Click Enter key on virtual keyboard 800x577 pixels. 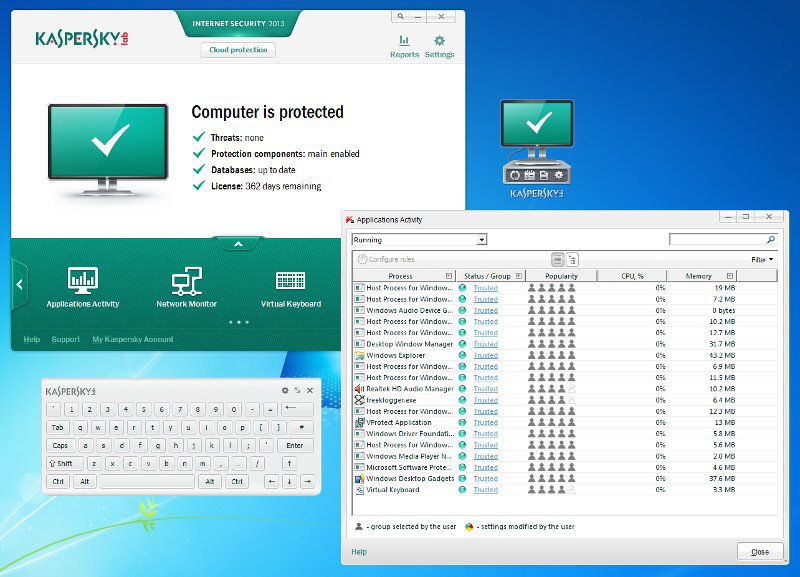[x=295, y=445]
